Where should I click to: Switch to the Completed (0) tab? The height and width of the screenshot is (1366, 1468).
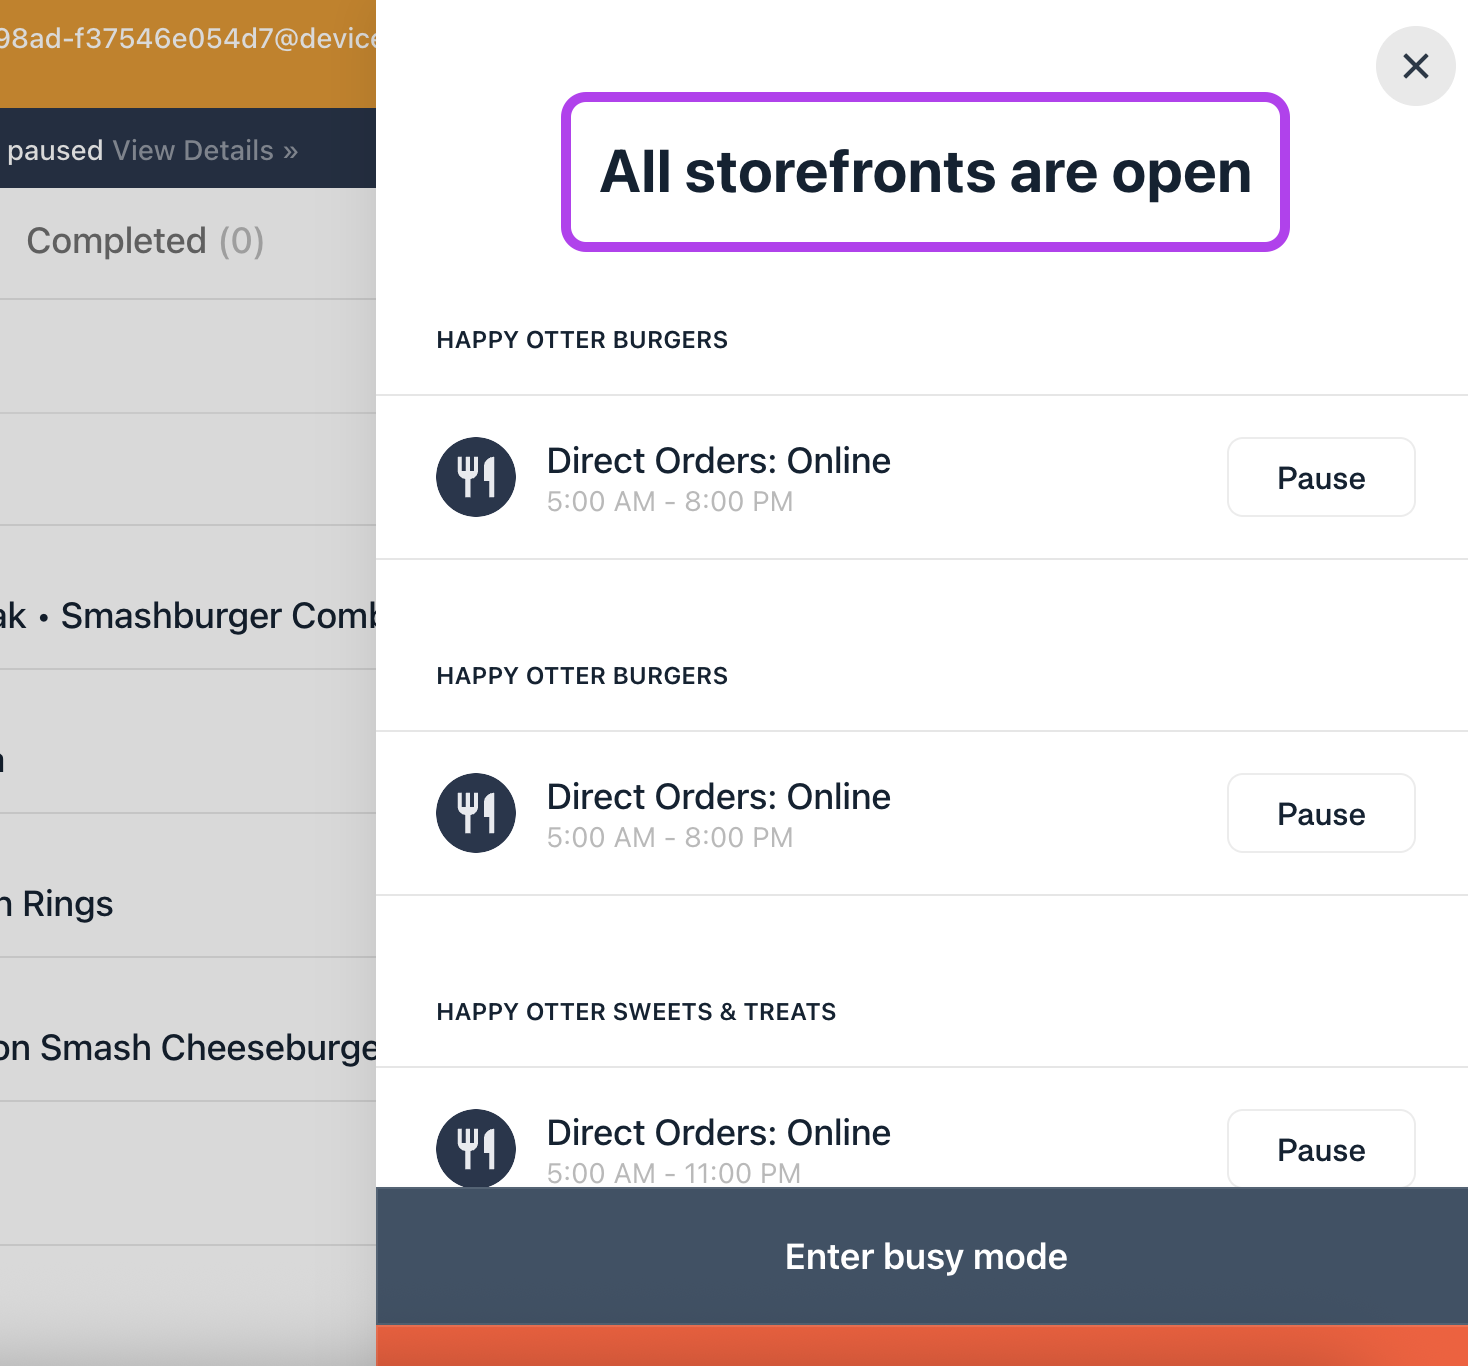point(145,241)
